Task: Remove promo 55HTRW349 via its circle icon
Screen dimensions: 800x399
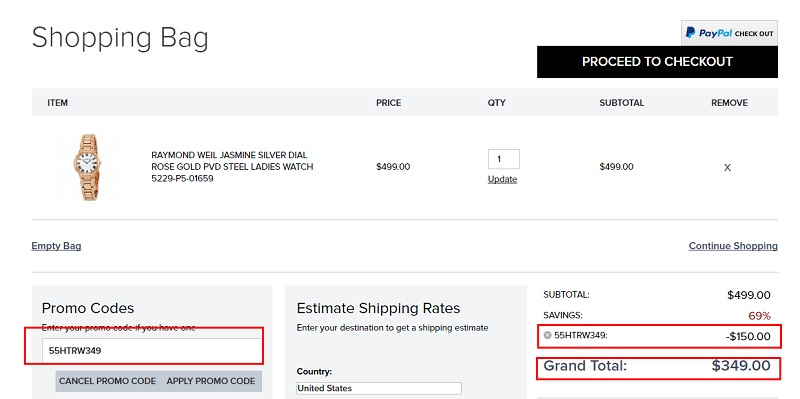Action: click(547, 335)
